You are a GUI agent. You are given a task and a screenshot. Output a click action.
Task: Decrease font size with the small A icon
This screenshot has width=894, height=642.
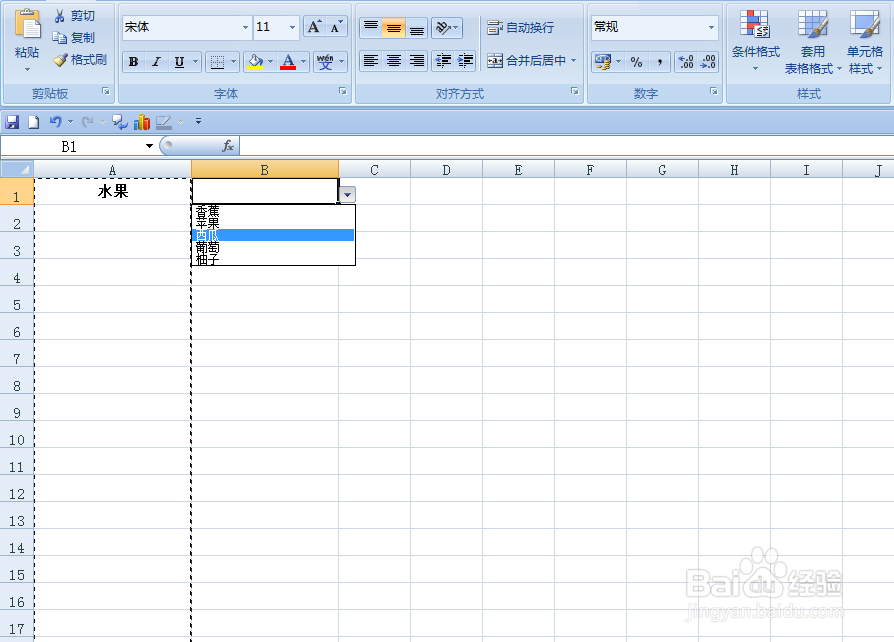[336, 27]
